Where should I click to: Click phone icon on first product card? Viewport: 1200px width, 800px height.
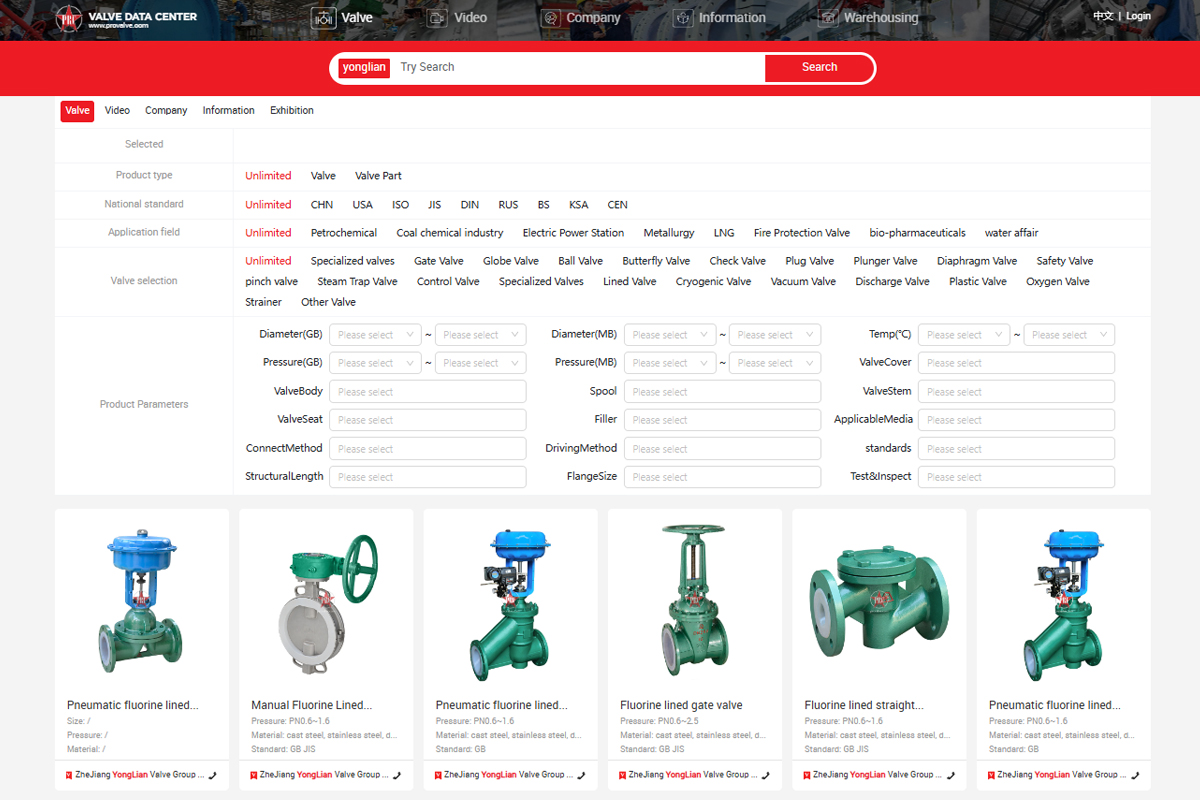(x=212, y=775)
